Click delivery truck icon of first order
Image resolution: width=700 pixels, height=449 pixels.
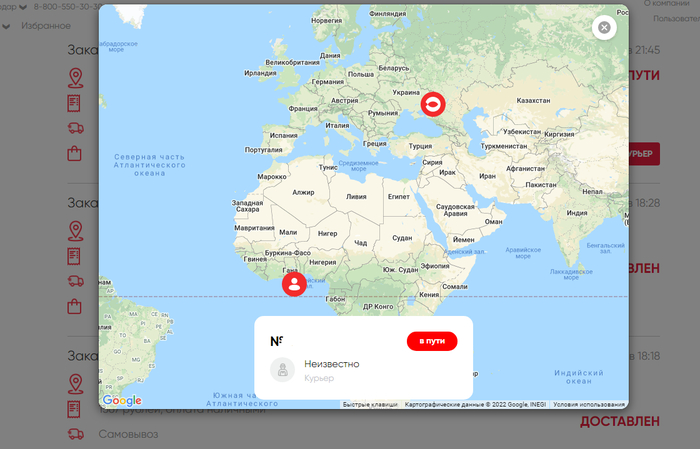point(75,129)
